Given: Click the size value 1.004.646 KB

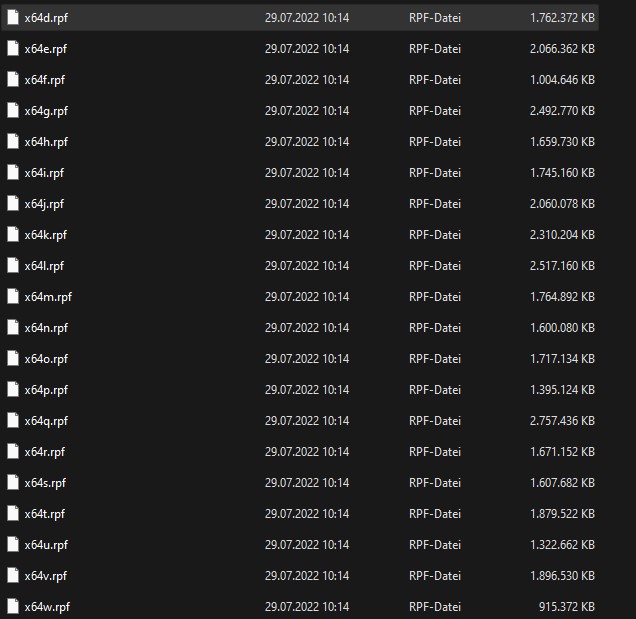Looking at the screenshot, I should click(x=562, y=80).
